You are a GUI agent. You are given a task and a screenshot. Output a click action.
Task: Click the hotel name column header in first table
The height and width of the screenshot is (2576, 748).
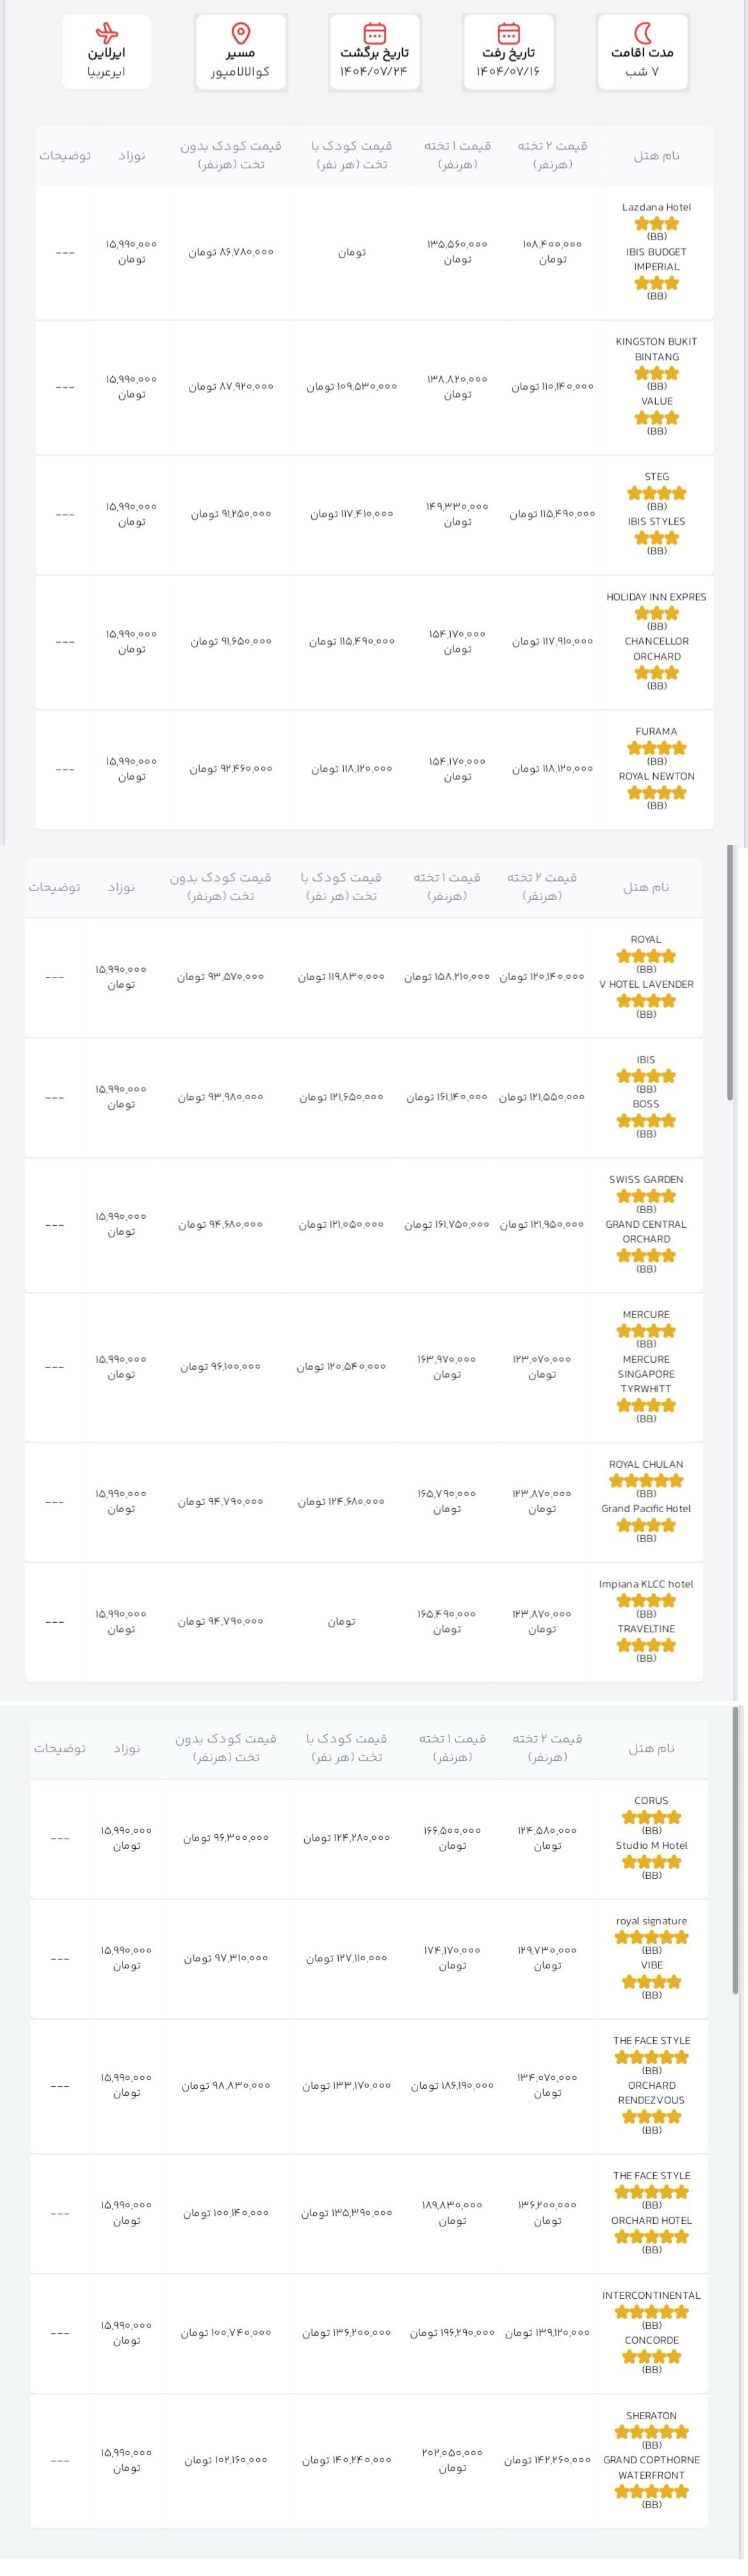pos(656,155)
